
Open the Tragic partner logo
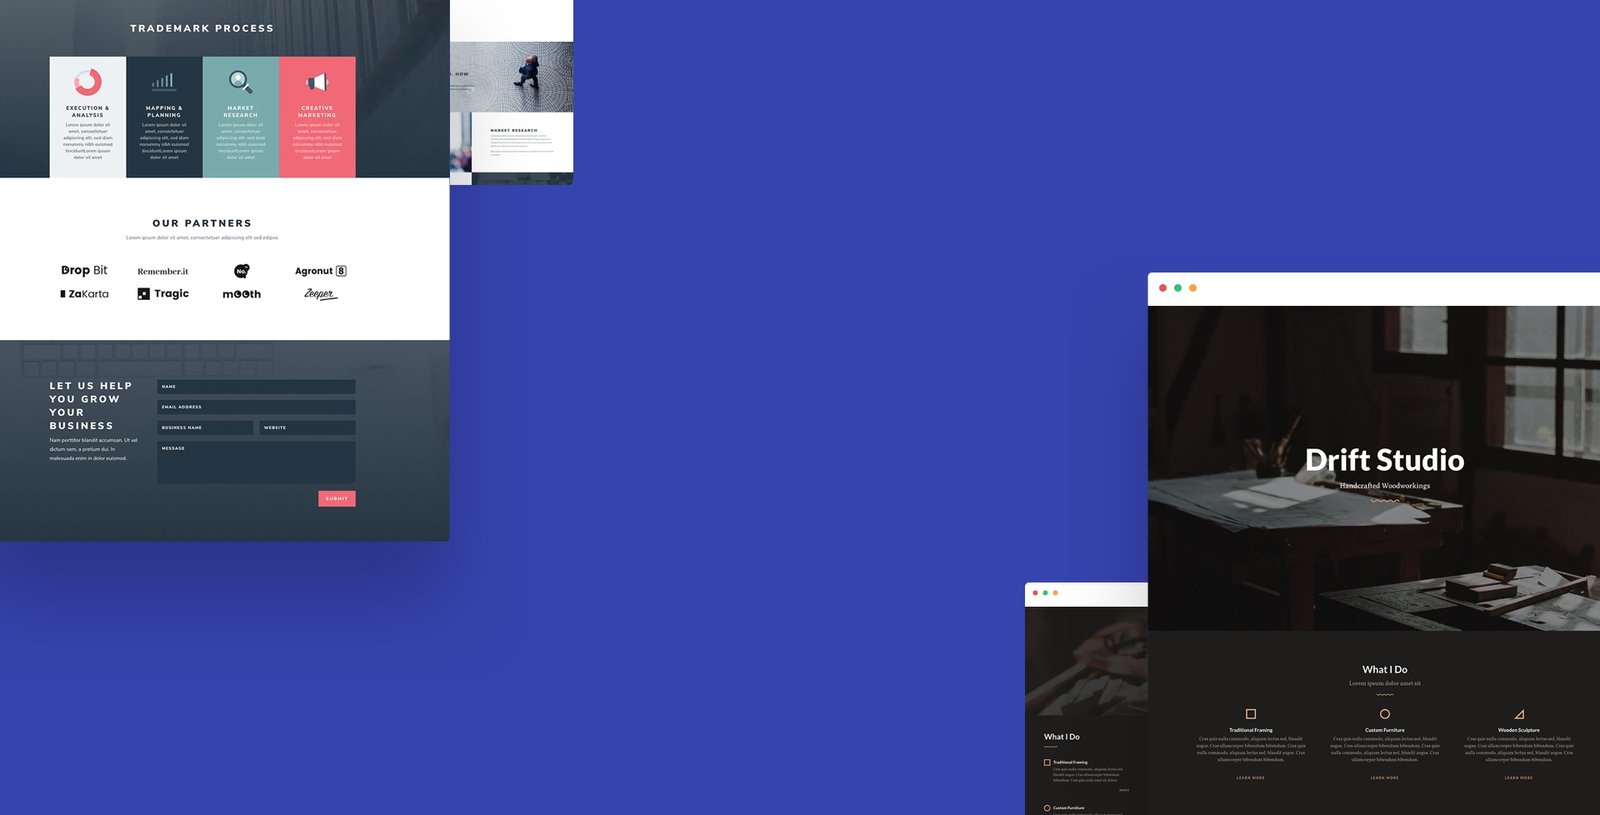(x=163, y=294)
